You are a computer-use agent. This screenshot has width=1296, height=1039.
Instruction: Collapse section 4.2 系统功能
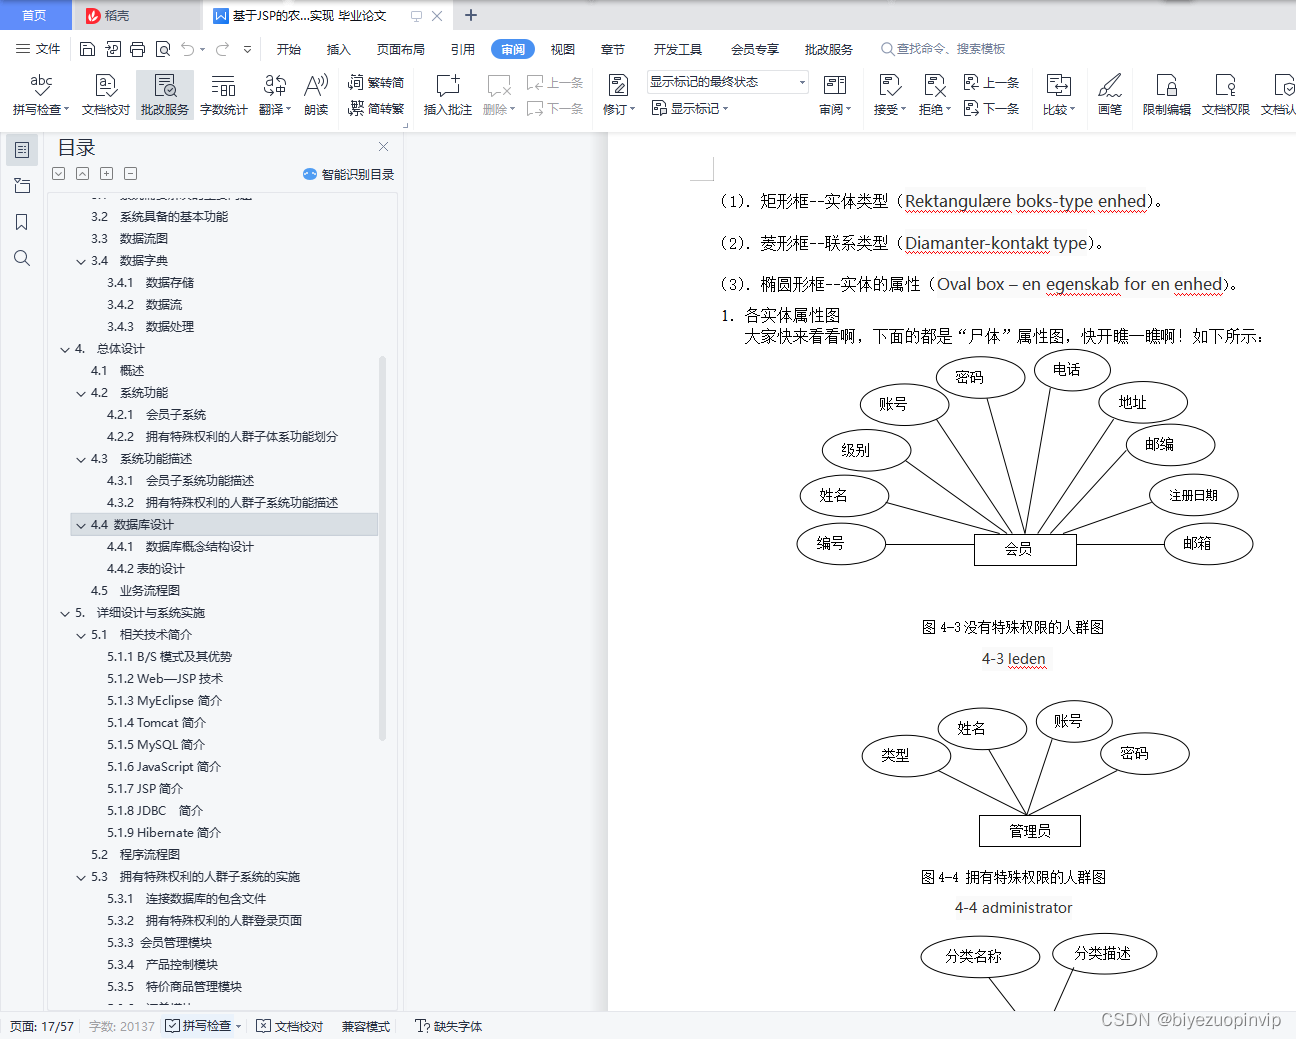pyautogui.click(x=81, y=393)
